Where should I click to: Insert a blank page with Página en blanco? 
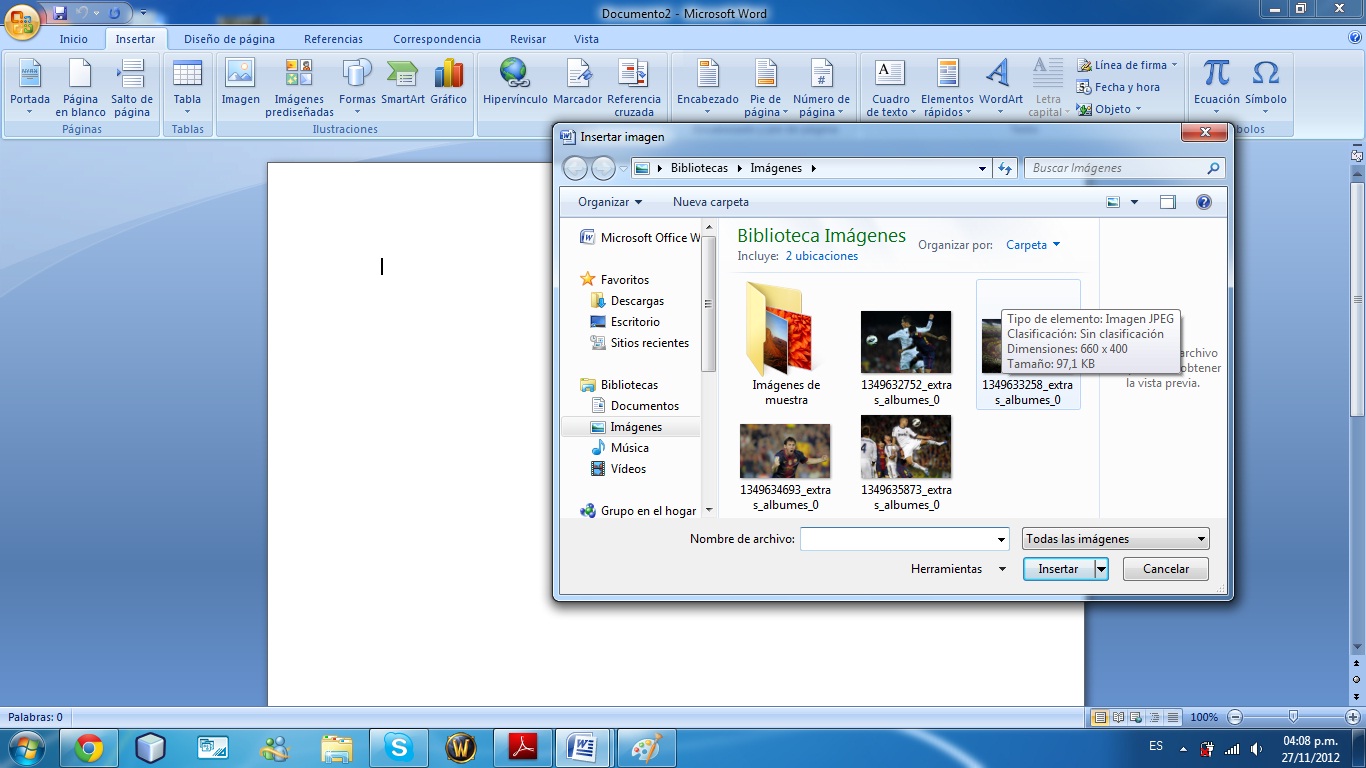[x=81, y=88]
